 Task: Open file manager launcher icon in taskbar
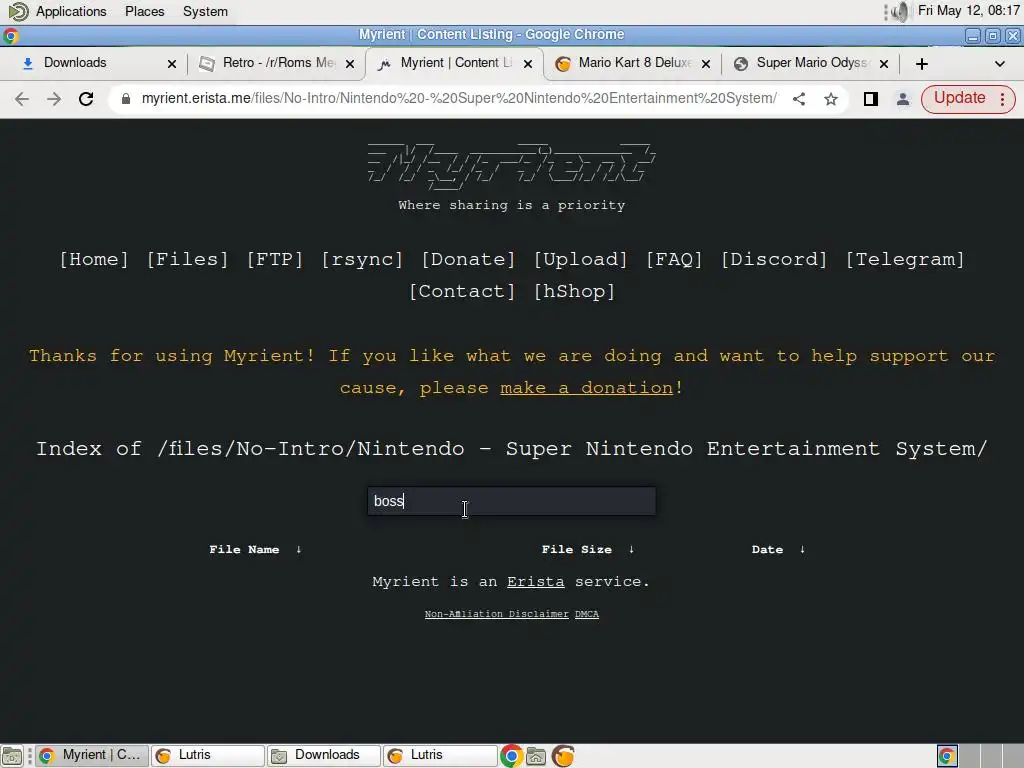(x=536, y=756)
